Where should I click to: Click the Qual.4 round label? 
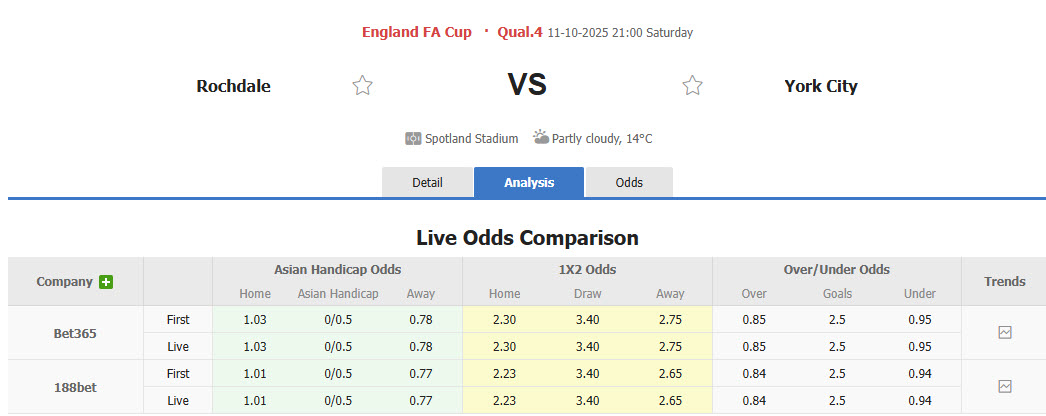[x=519, y=32]
